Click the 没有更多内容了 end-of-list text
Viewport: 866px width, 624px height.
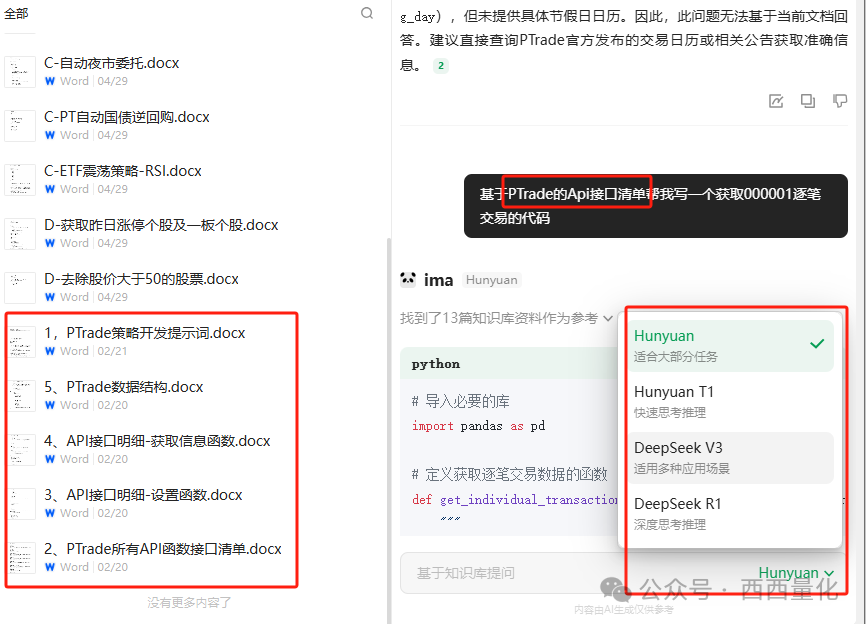point(189,602)
